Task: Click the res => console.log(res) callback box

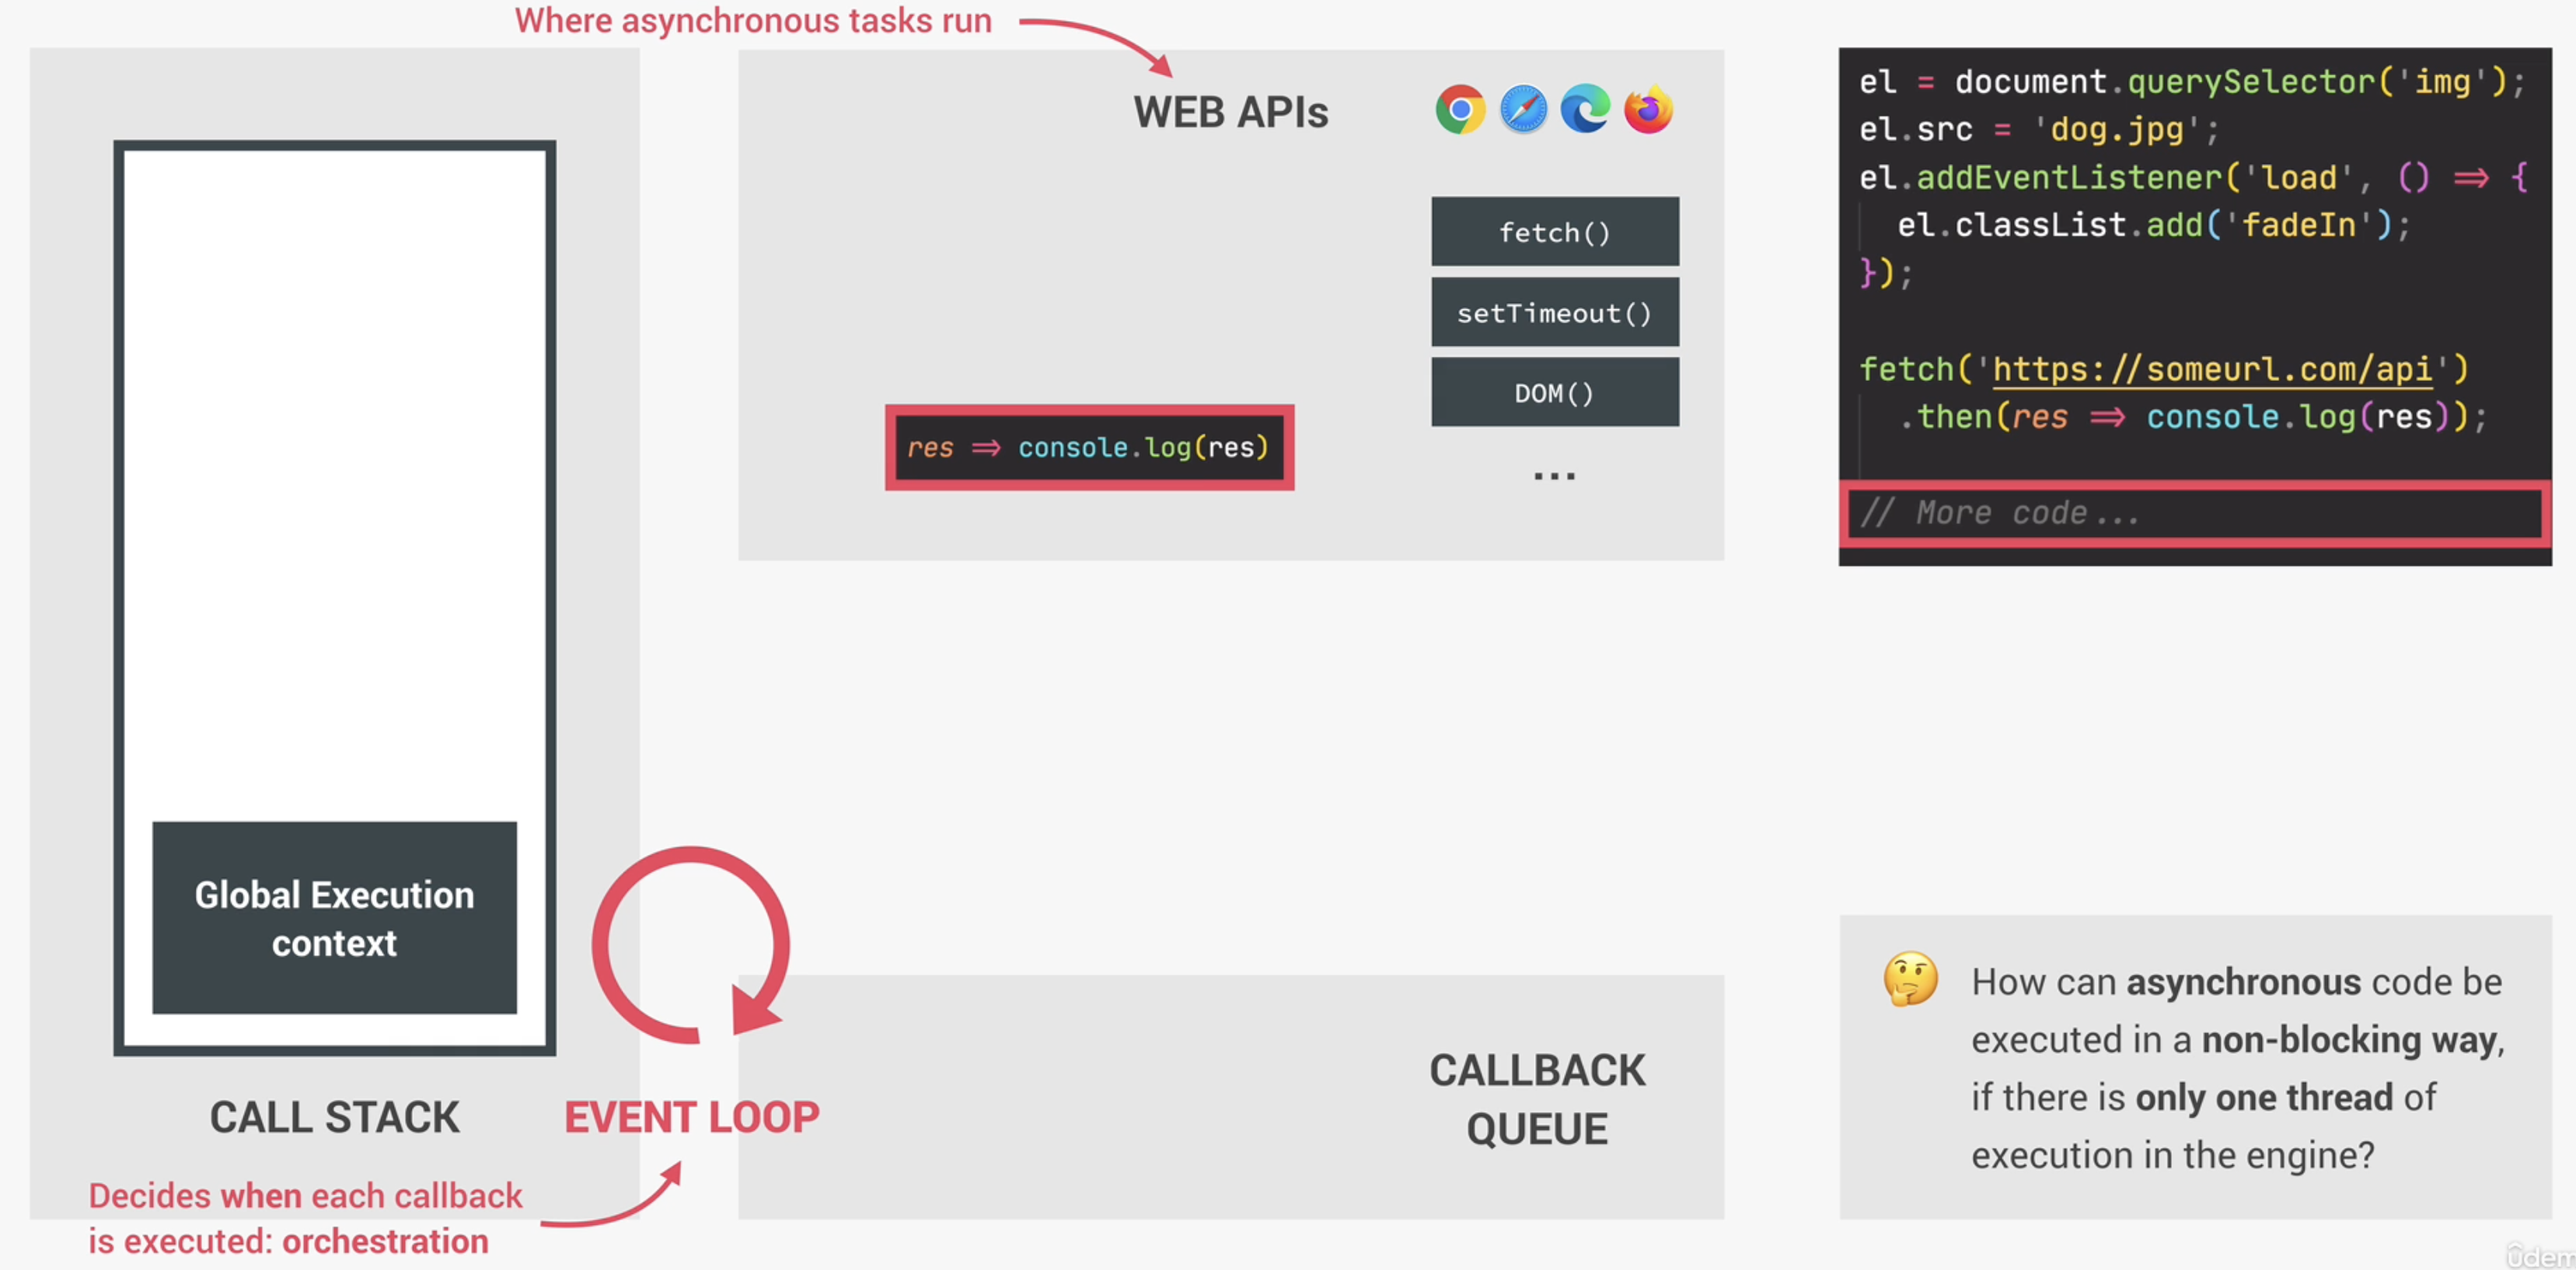Action: [1089, 447]
